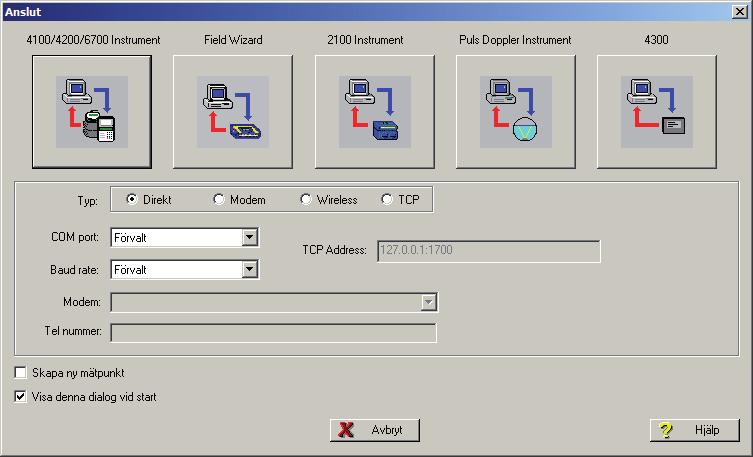Image resolution: width=753 pixels, height=457 pixels.
Task: Select the 4100/4200/6700 Instrument connection icon
Action: 92,112
